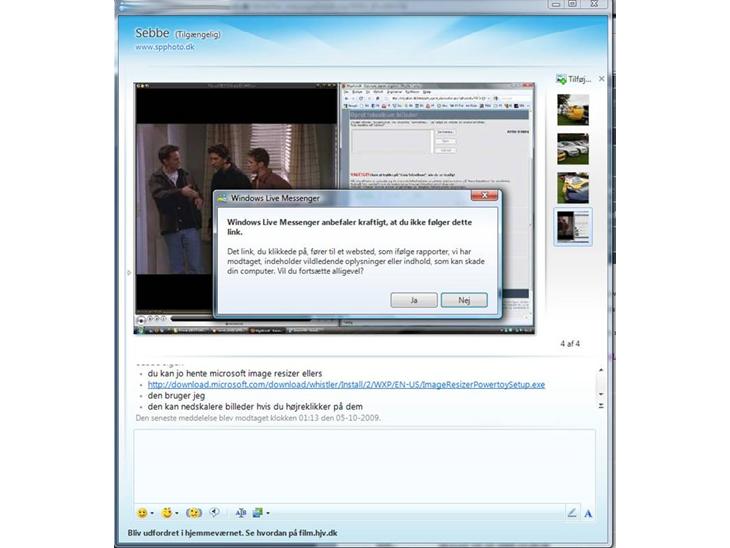Open the ImageResizerPowertoySetup.exe download link
The width and height of the screenshot is (730, 548).
click(346, 384)
